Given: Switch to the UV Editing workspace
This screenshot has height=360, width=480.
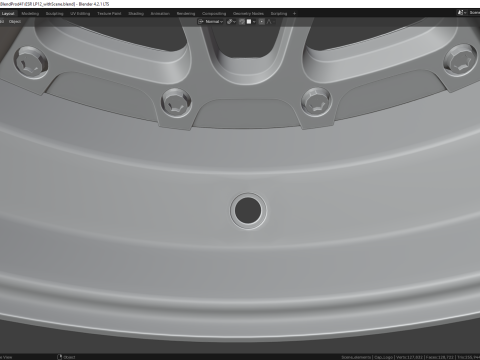Looking at the screenshot, I should [80, 13].
